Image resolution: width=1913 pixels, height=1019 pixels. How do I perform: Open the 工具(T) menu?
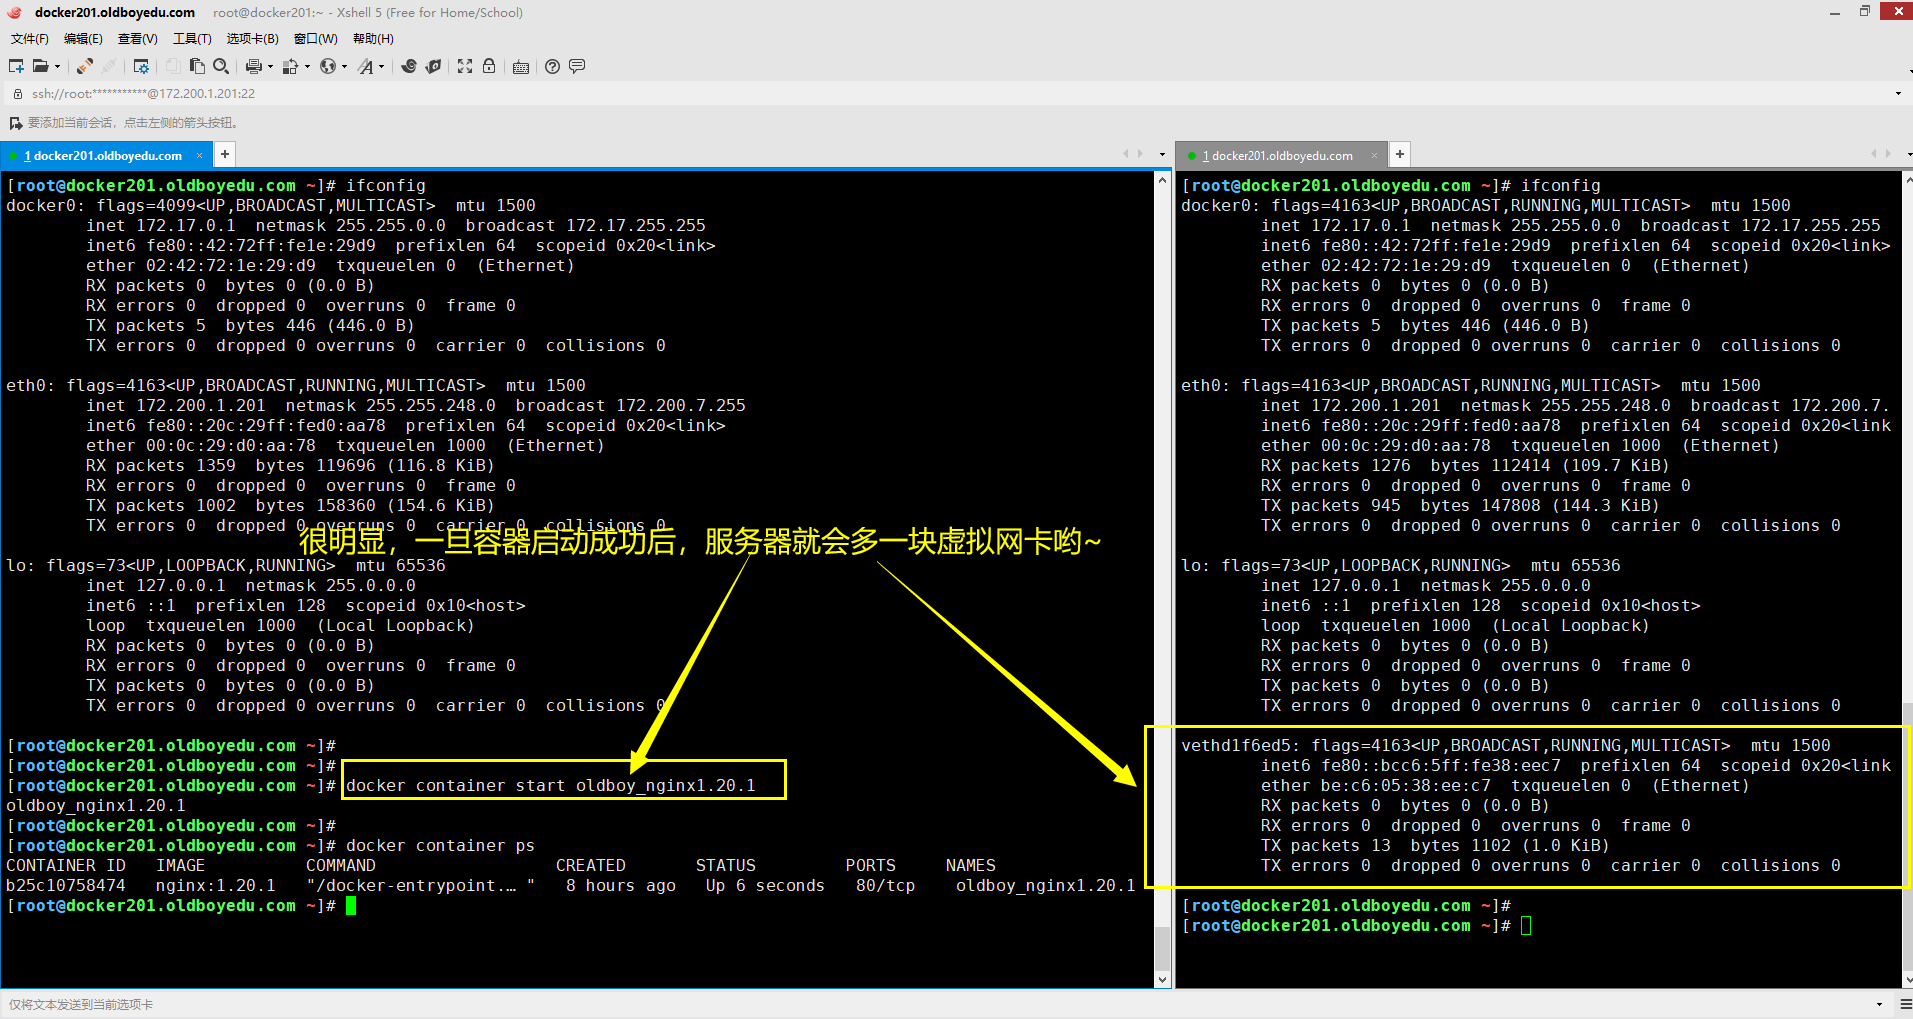192,39
